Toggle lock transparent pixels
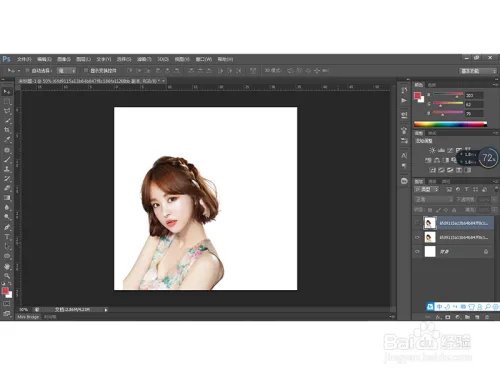Viewport: 500px width, 375px height. click(x=430, y=210)
